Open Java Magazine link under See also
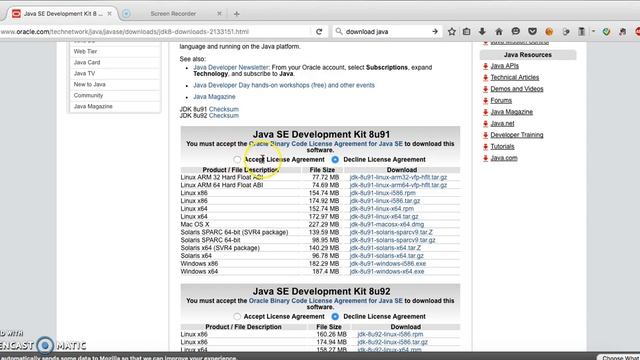640x360 pixels. pos(214,97)
